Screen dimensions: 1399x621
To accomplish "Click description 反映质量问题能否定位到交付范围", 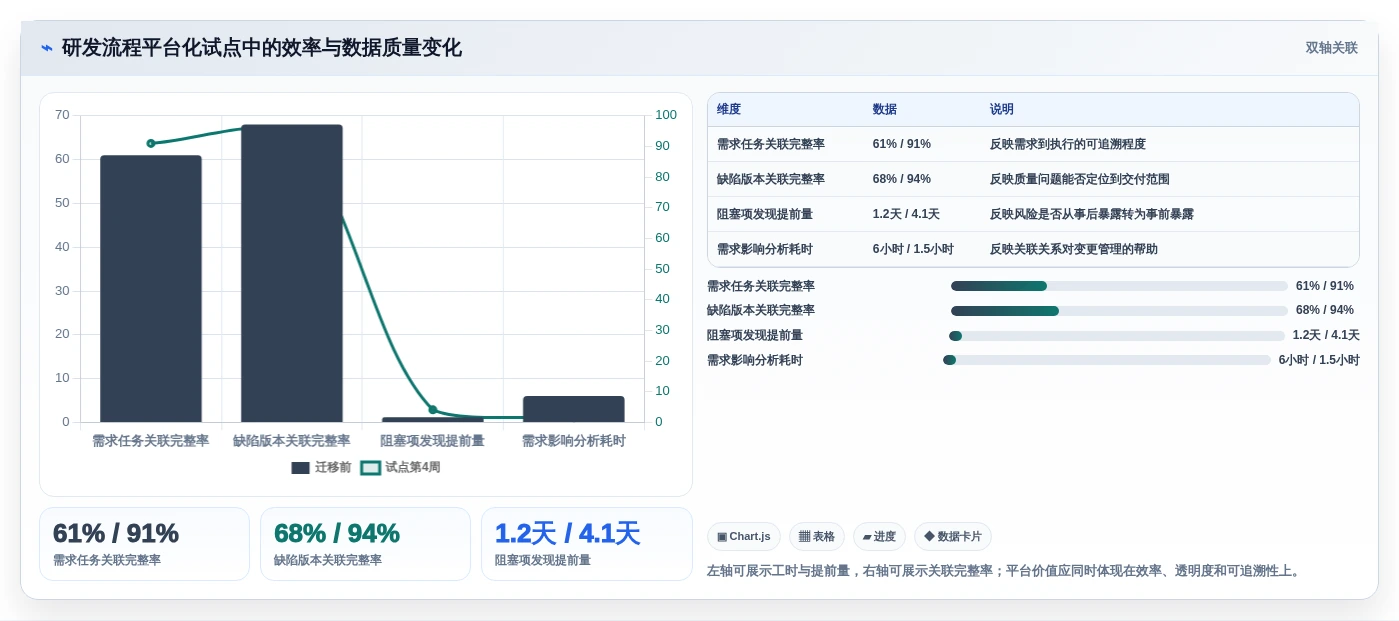I will point(1080,179).
